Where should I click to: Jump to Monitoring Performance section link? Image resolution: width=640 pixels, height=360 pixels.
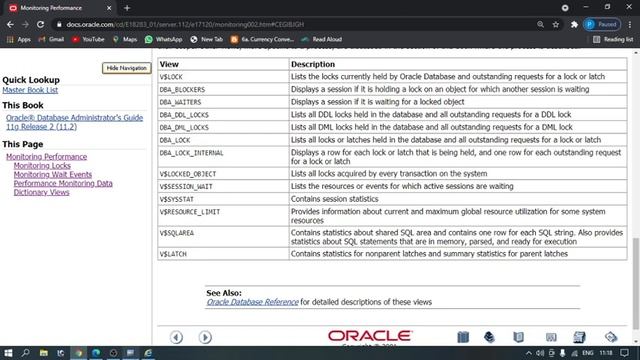46,157
